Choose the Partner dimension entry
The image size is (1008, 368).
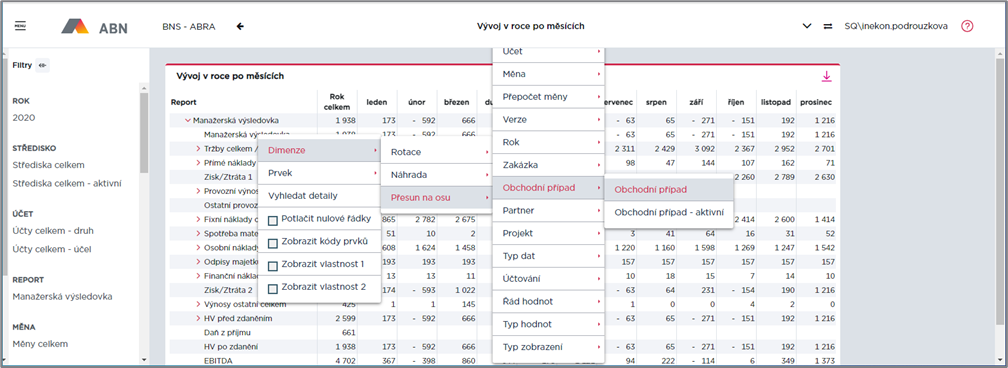tap(548, 210)
